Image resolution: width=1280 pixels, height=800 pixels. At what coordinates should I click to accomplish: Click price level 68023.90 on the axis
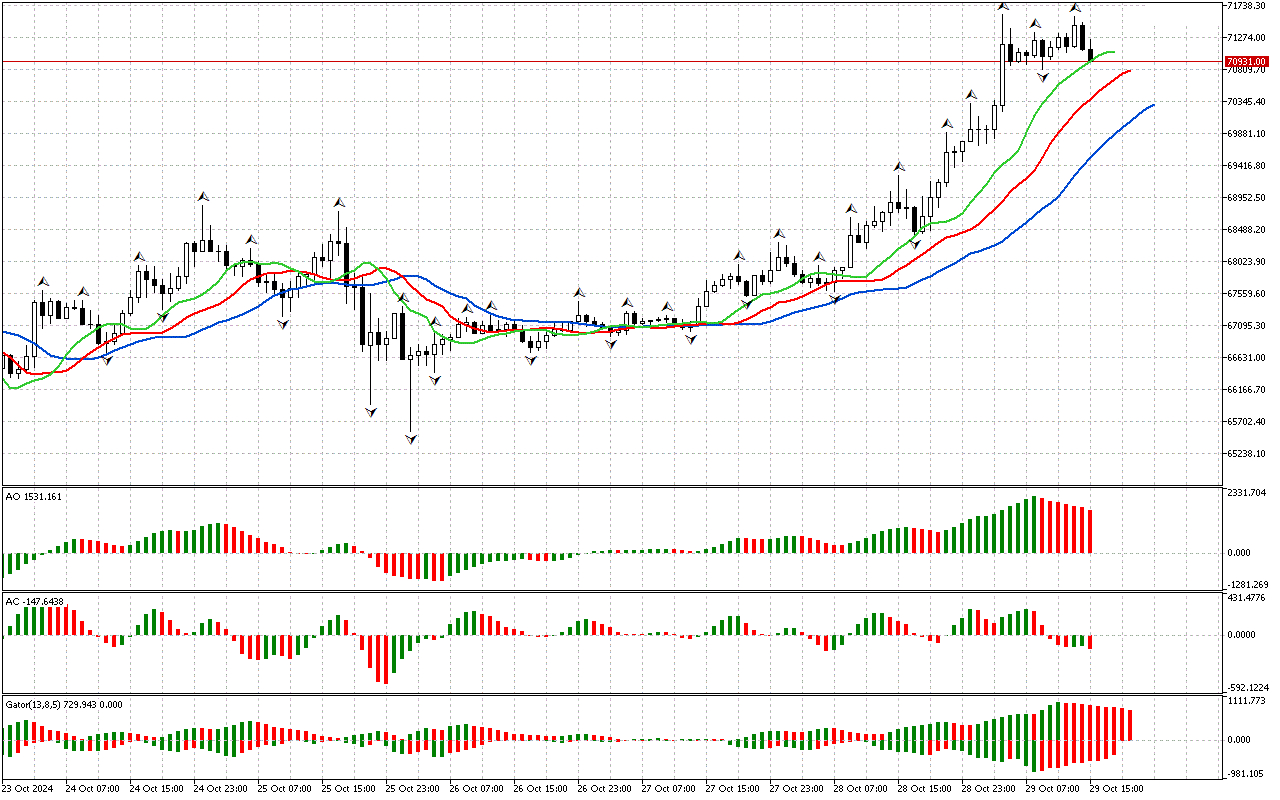(x=1248, y=262)
